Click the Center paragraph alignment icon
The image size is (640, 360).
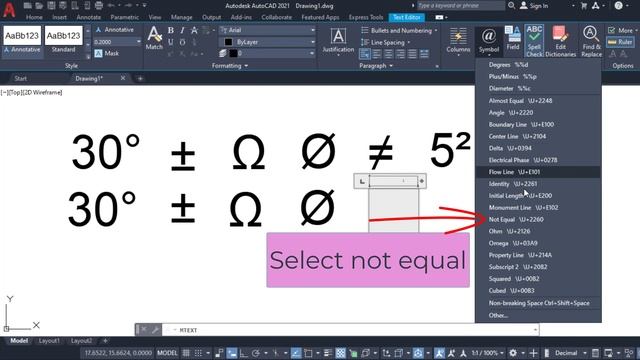point(389,54)
